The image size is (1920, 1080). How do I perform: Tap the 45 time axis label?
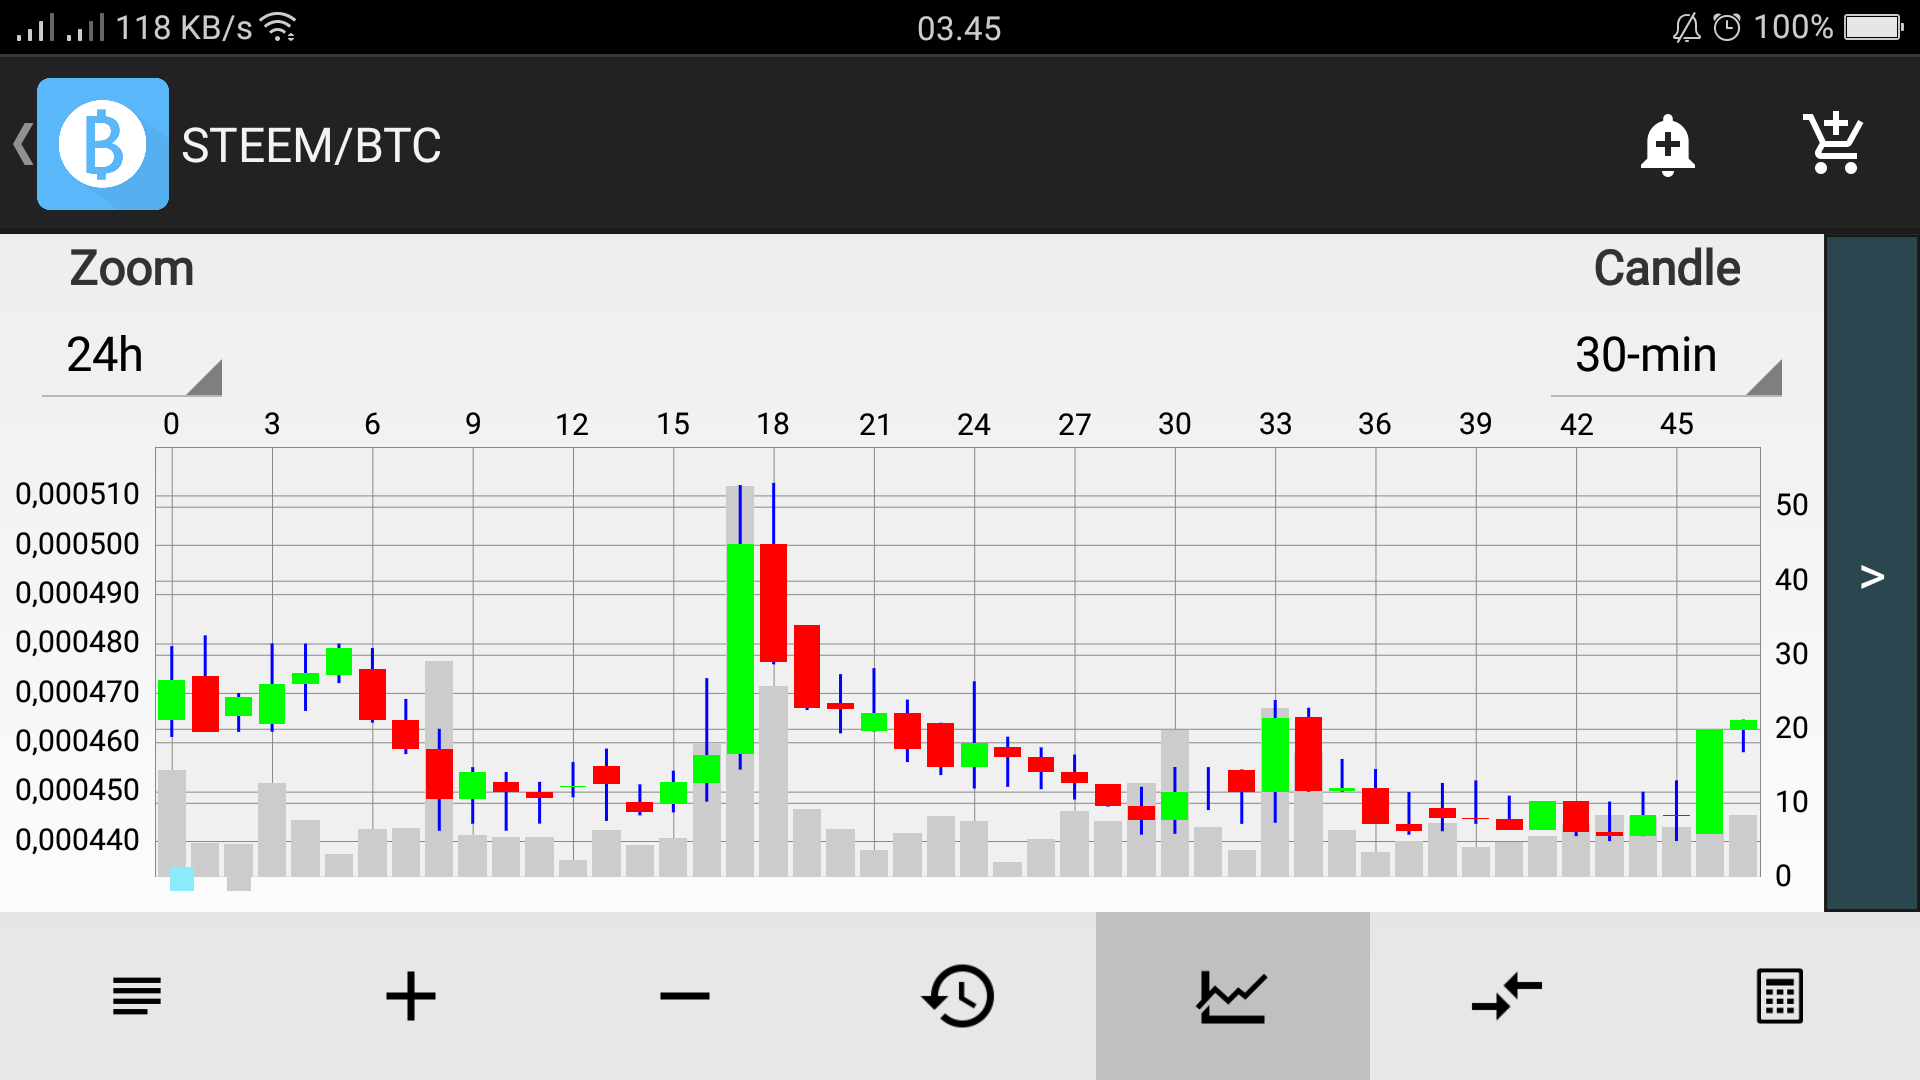(1676, 424)
